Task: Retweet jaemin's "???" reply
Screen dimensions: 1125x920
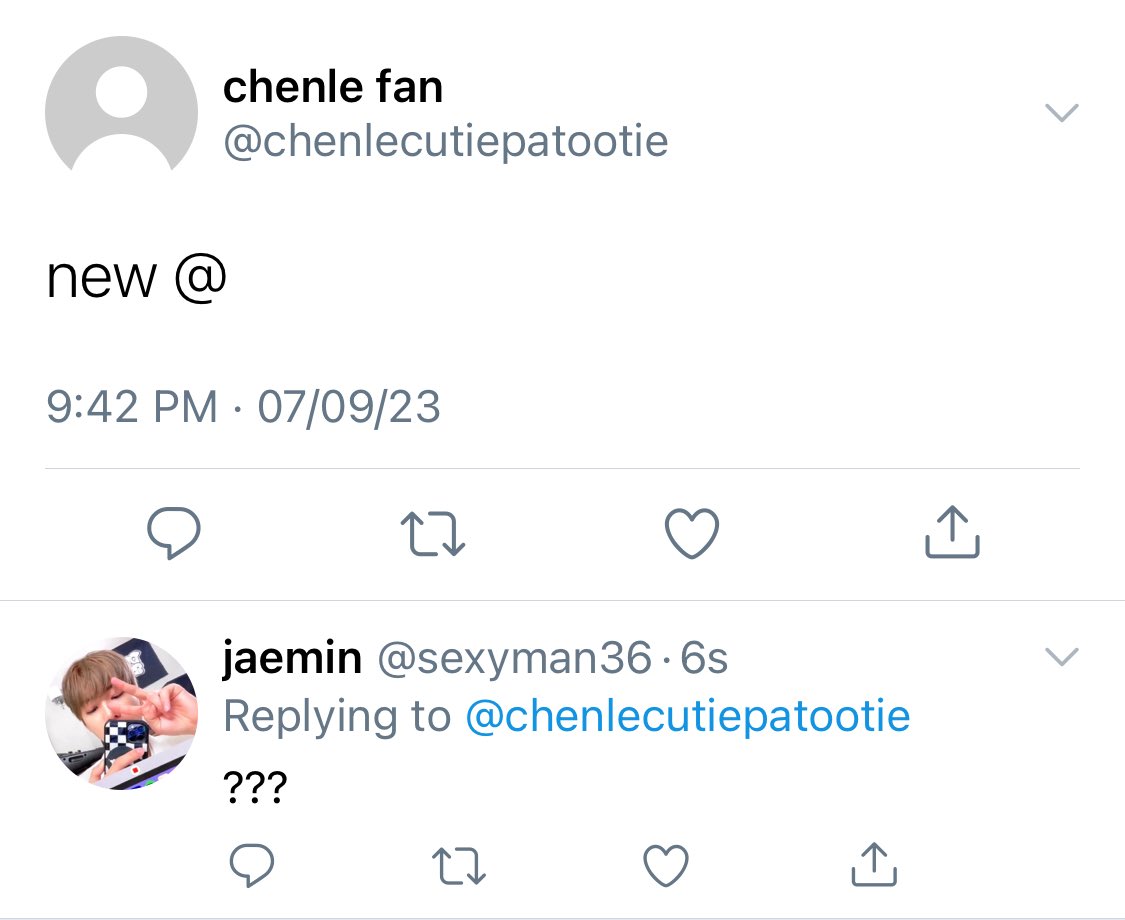Action: 459,865
